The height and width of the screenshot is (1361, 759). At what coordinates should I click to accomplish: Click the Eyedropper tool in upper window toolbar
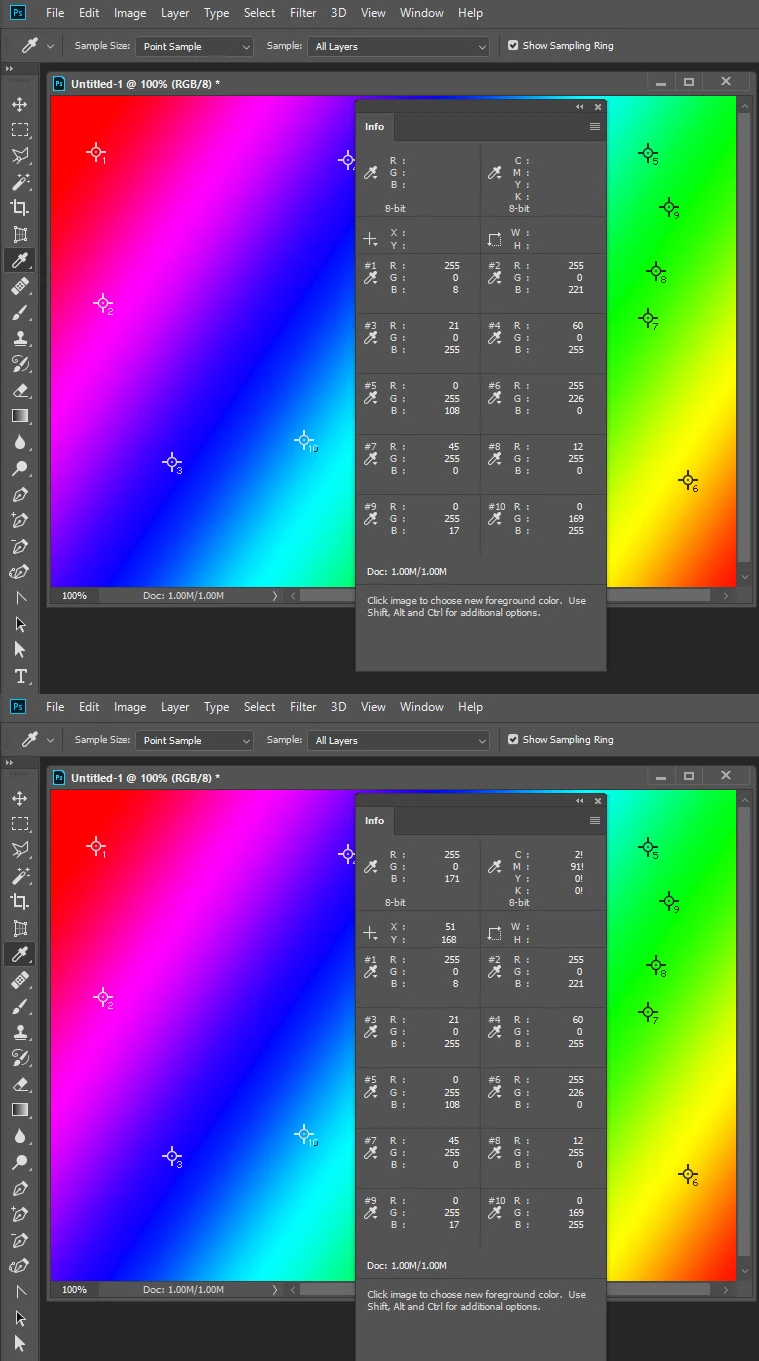[x=19, y=260]
